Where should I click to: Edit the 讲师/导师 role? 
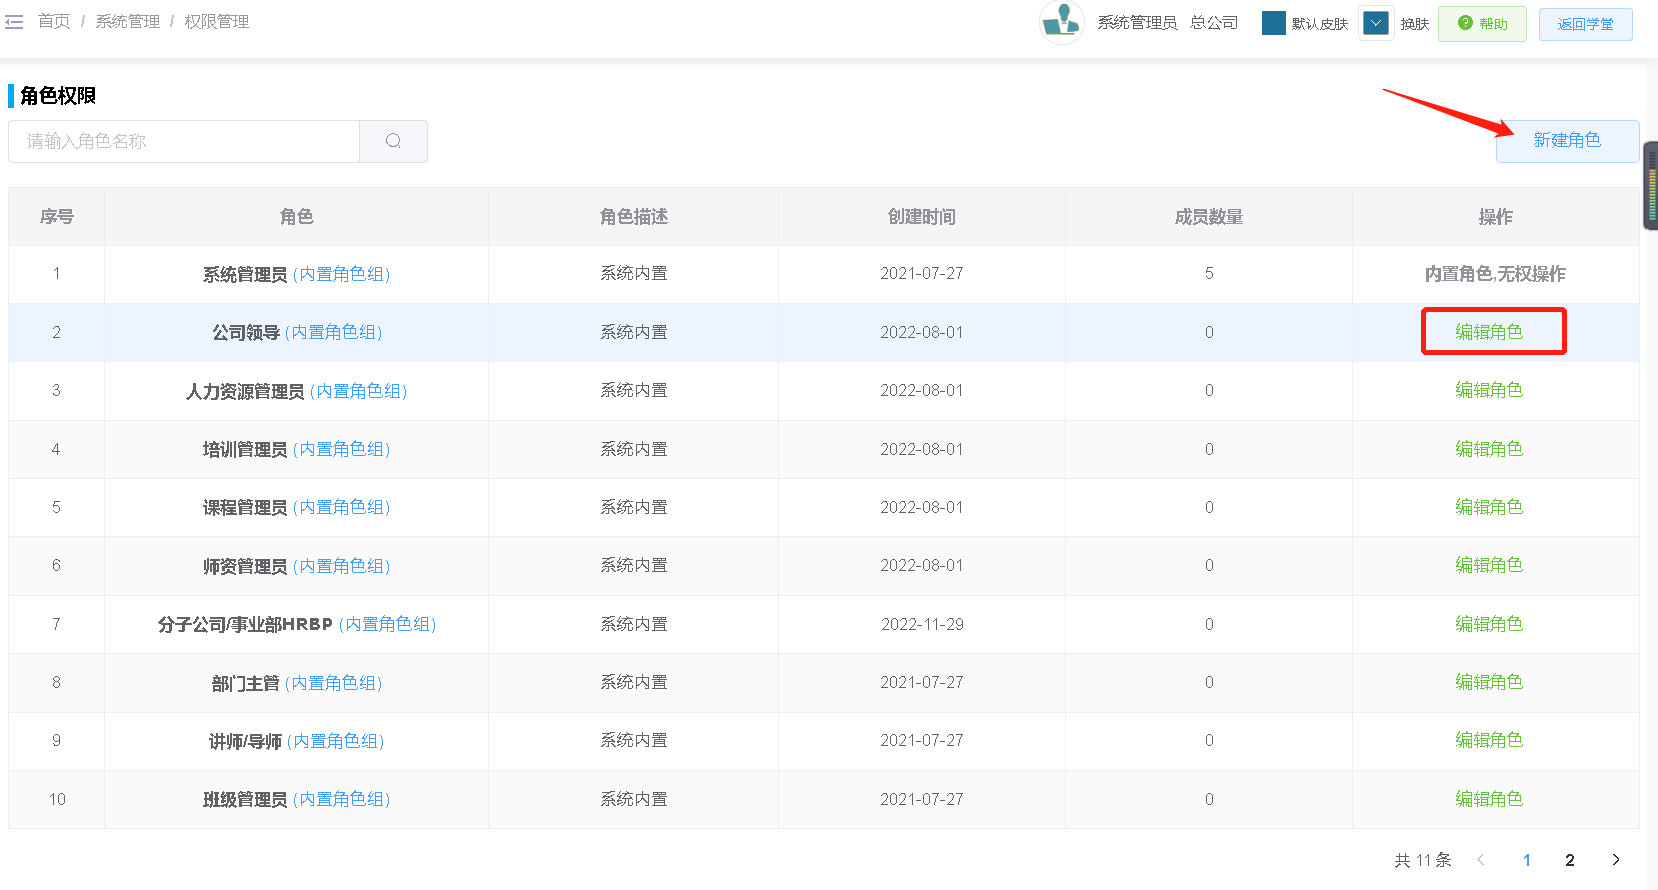(1488, 740)
